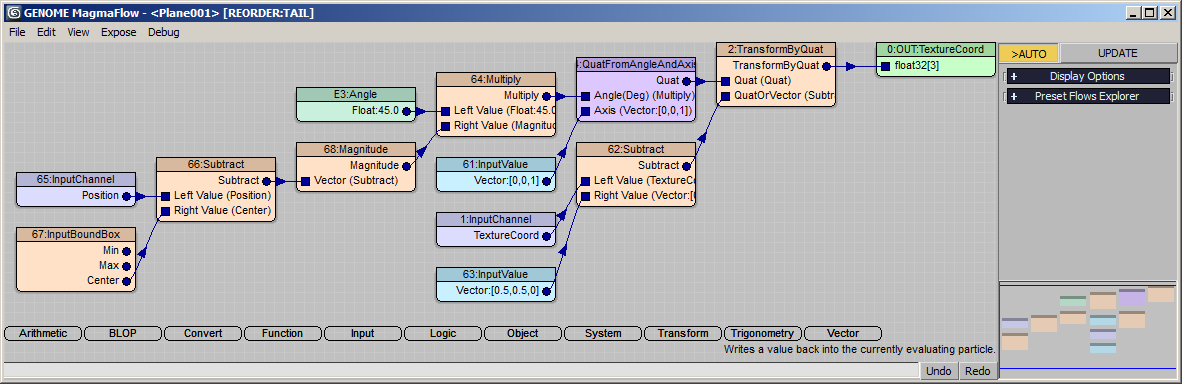Open the Trigonometry node category

click(763, 333)
